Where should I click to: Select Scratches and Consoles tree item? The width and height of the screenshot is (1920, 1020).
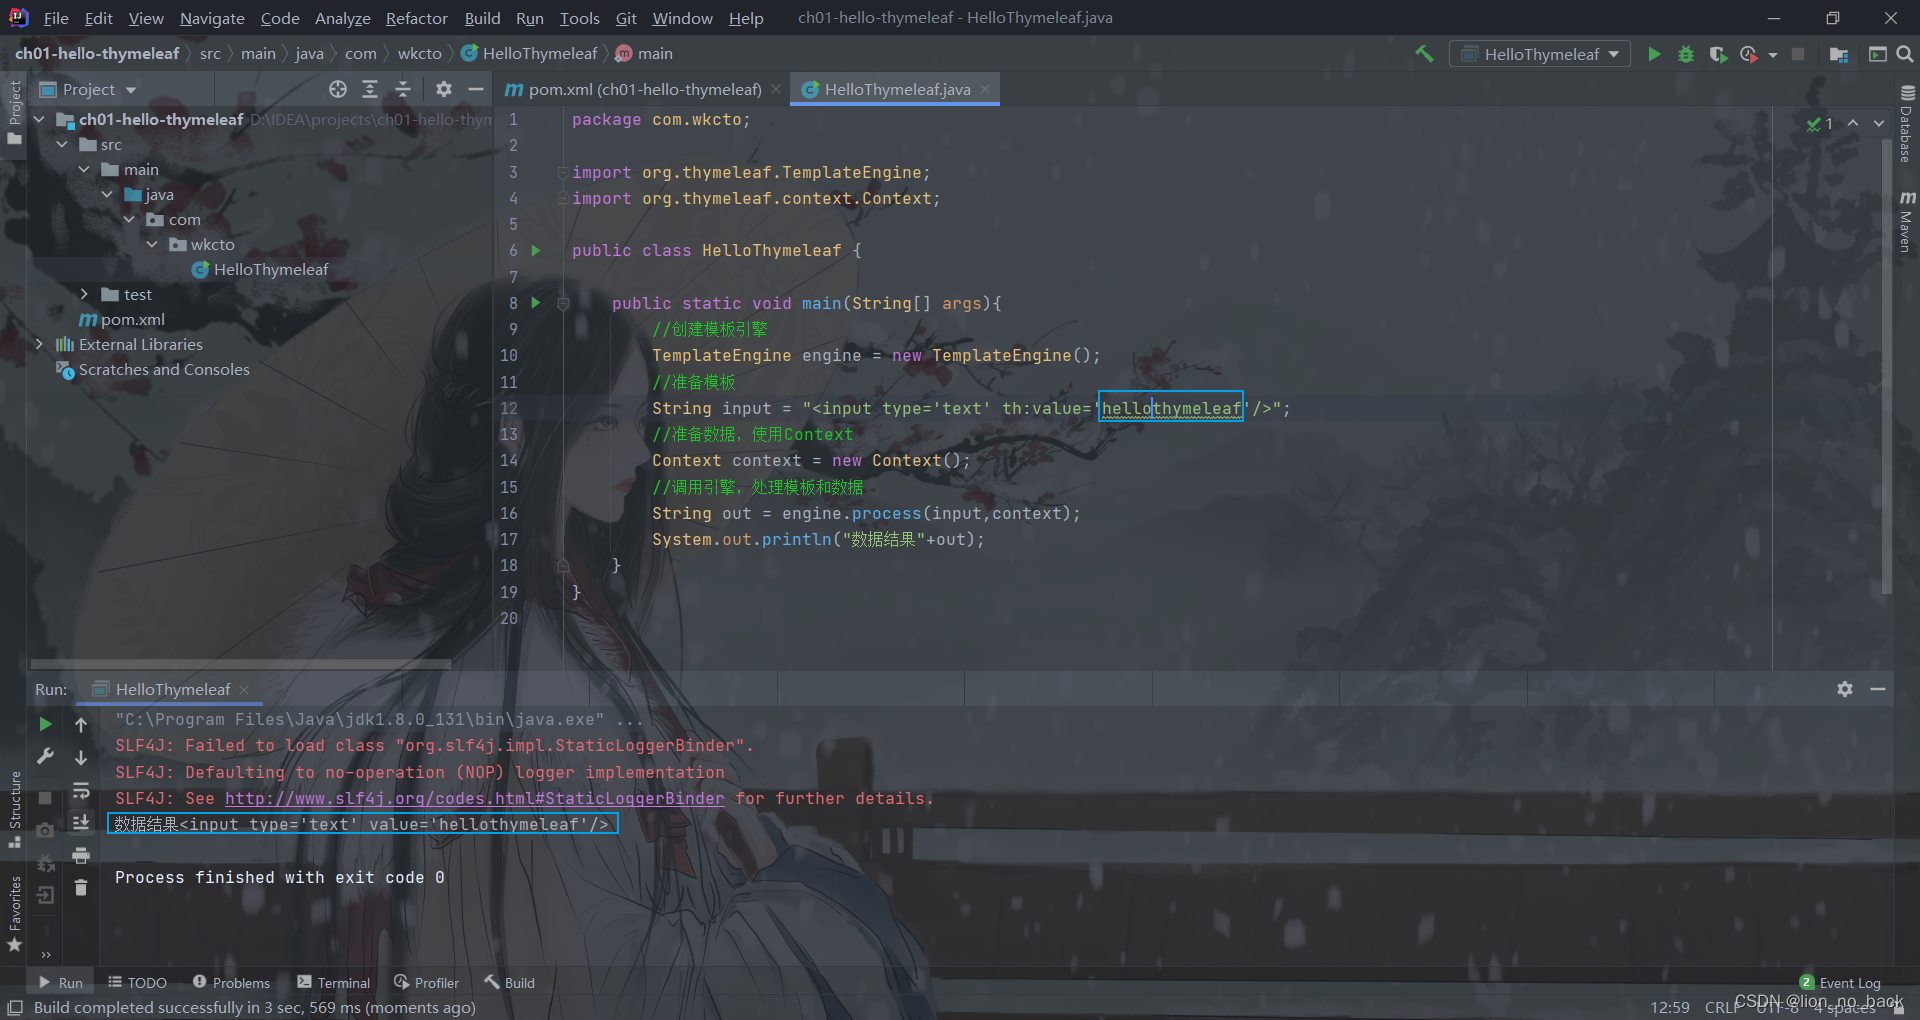point(153,369)
